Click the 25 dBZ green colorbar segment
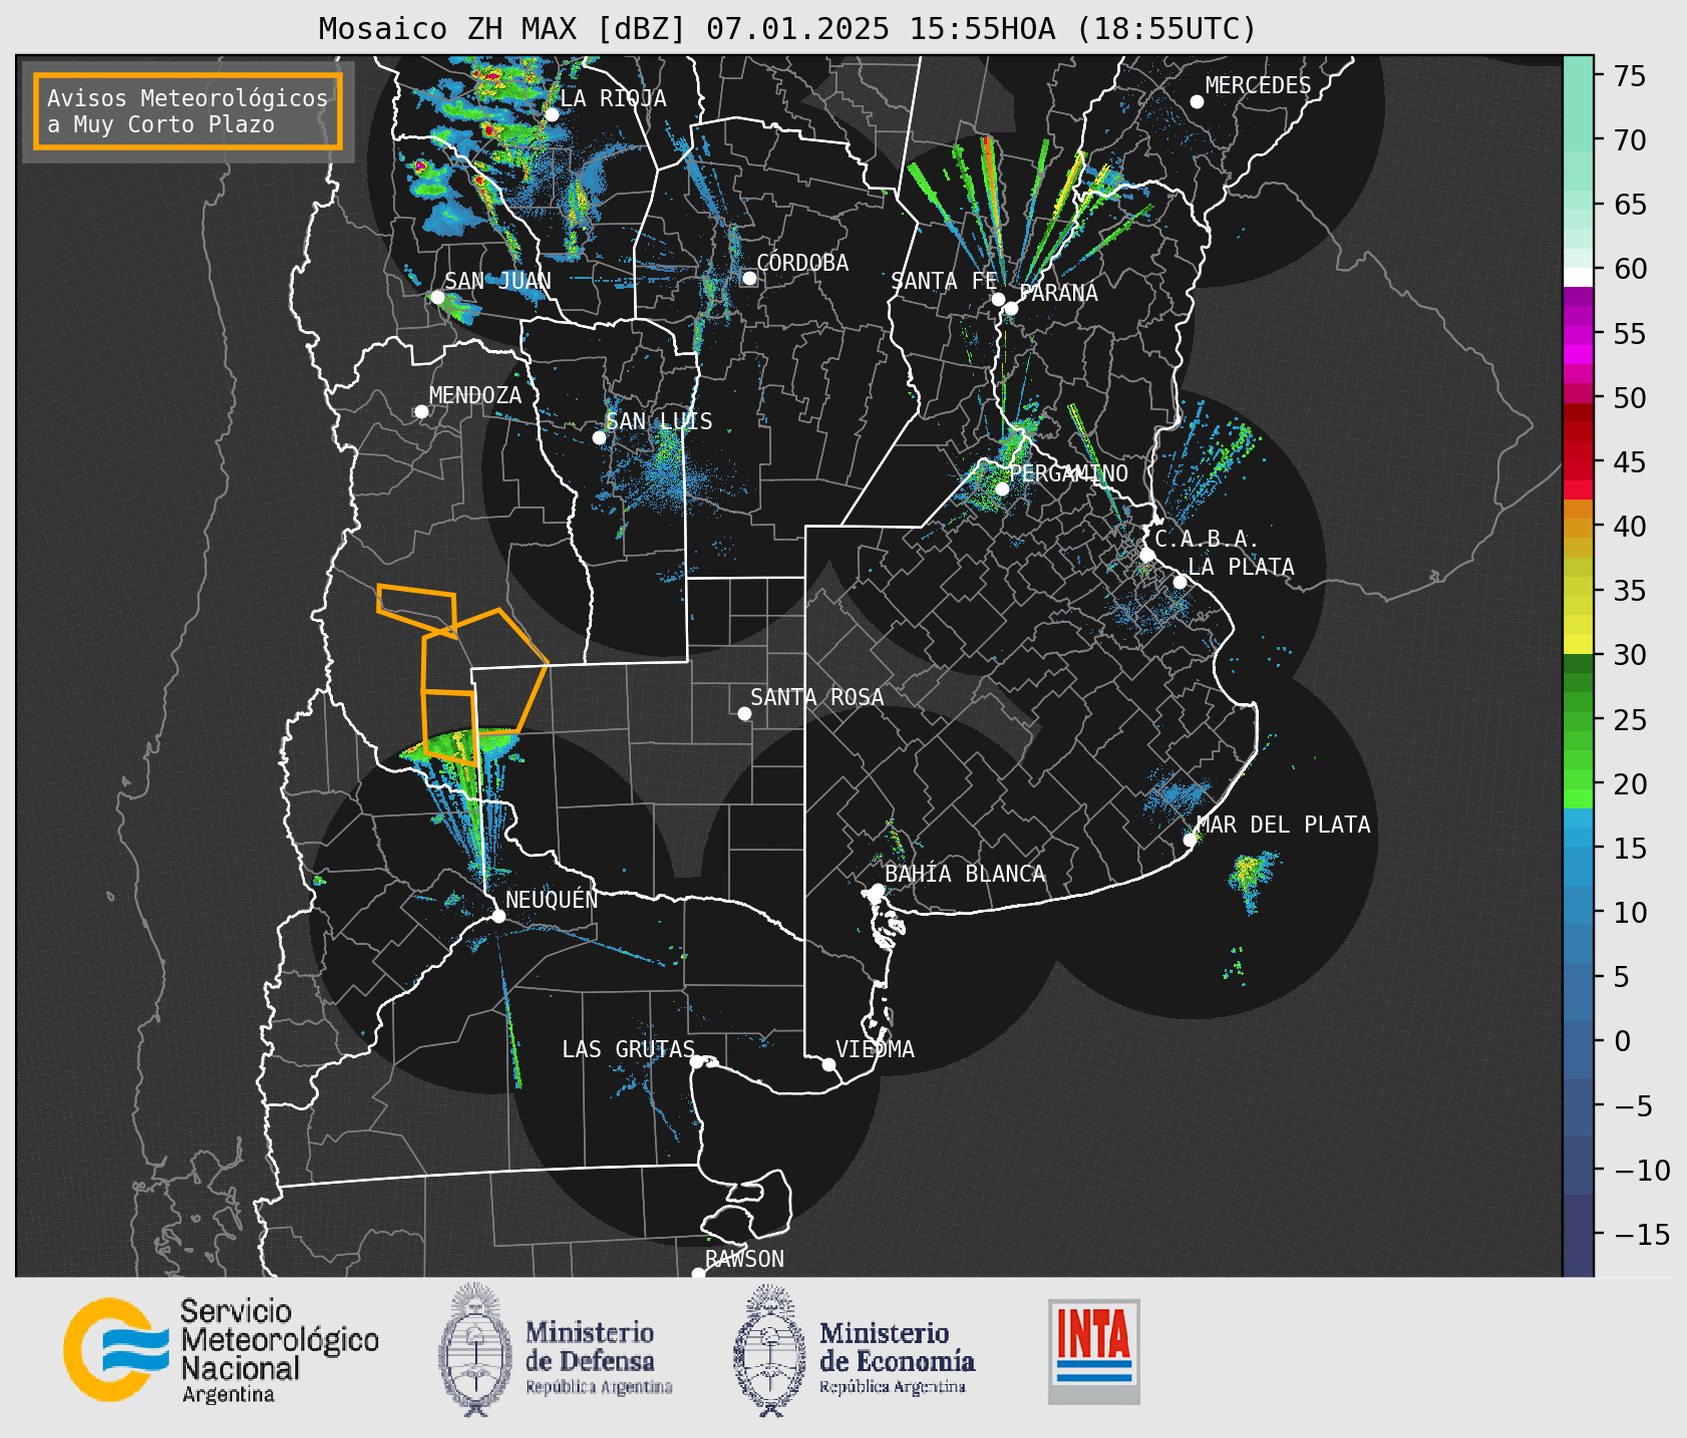This screenshot has width=1687, height=1438. click(1578, 720)
